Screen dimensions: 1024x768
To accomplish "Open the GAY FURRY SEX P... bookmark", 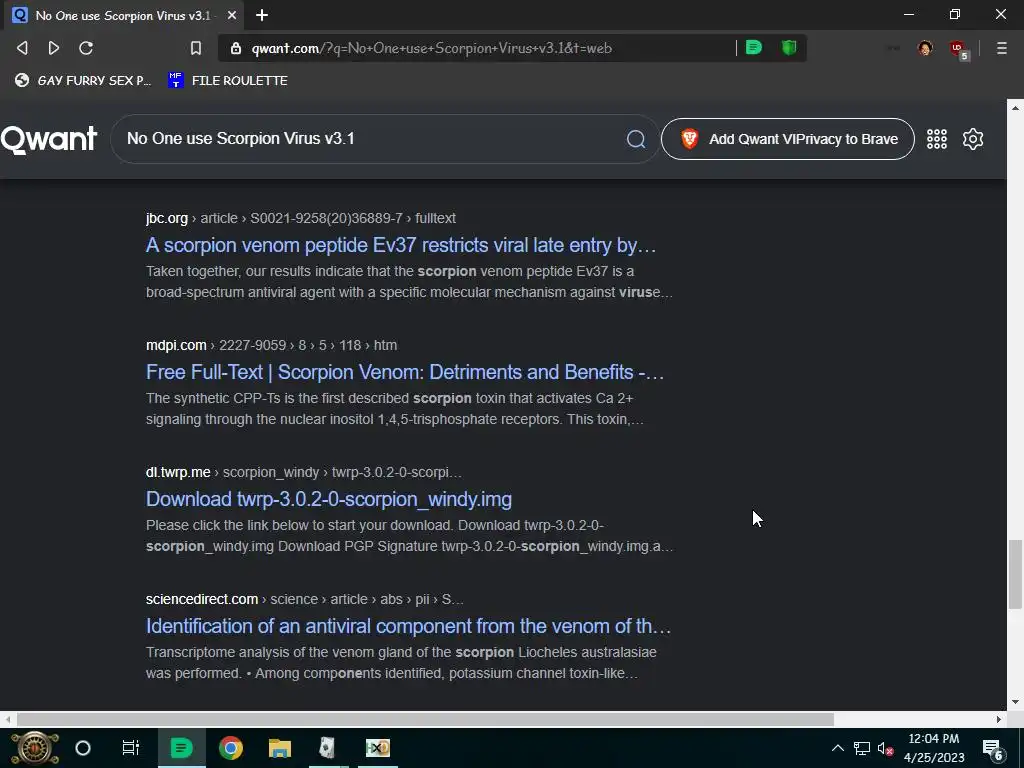I will 82,80.
